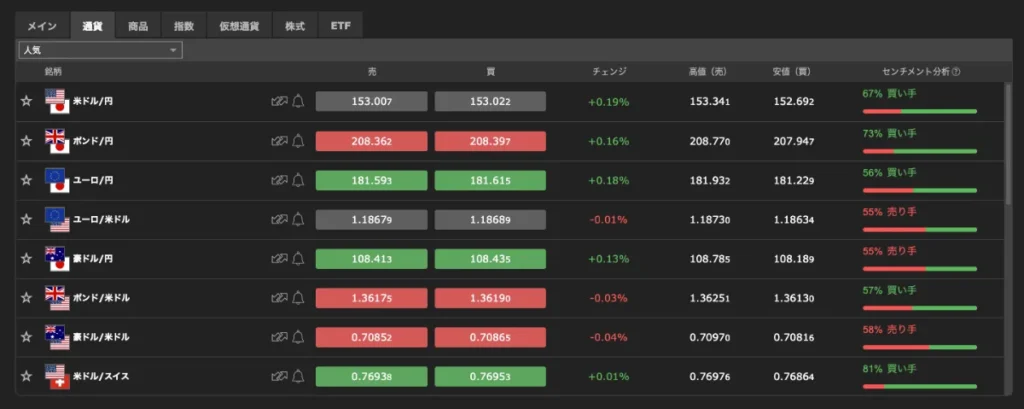Viewport: 1024px width, 409px height.
Task: Star the 豪ドル/米ドル pair
Action: point(27,337)
